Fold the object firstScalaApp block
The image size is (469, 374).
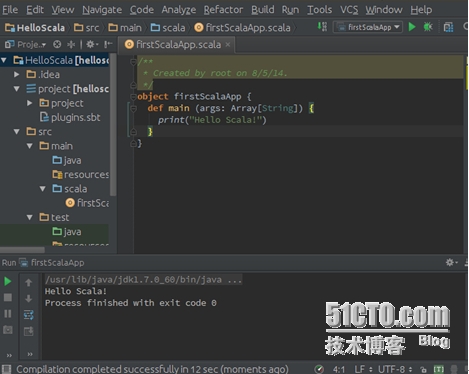(x=133, y=97)
